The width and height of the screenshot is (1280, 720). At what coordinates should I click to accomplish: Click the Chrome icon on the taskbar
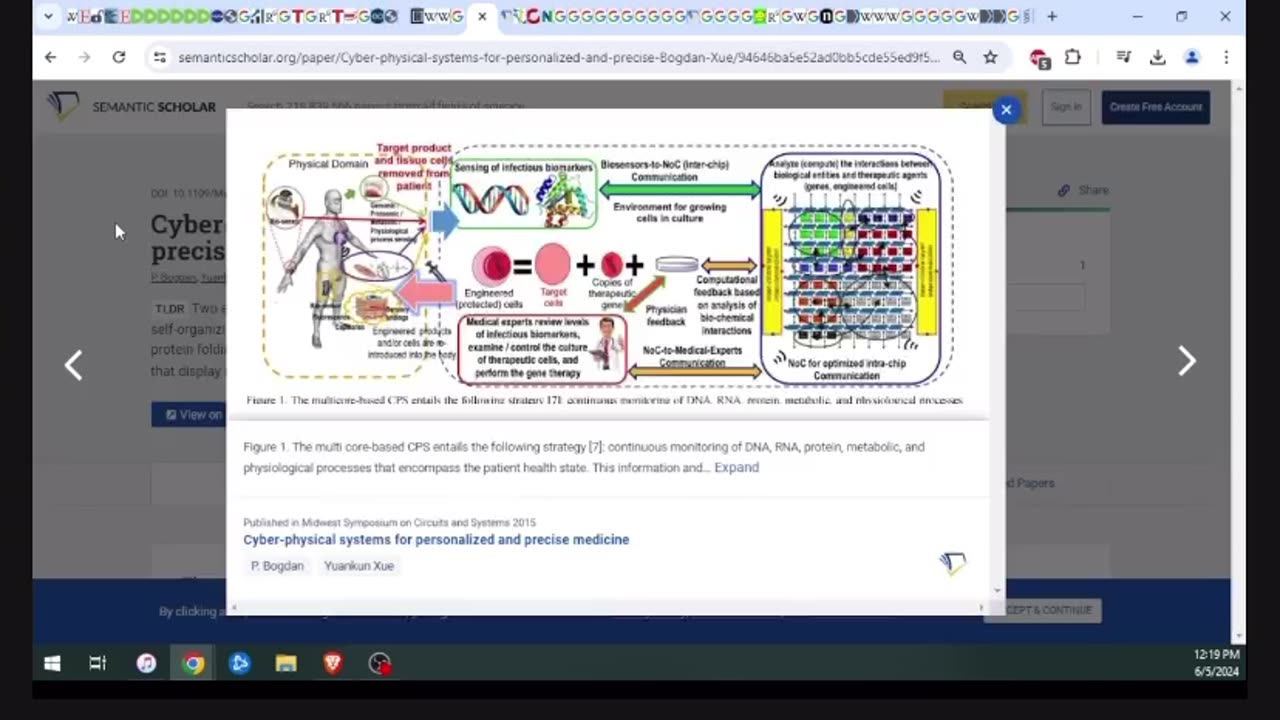point(193,663)
